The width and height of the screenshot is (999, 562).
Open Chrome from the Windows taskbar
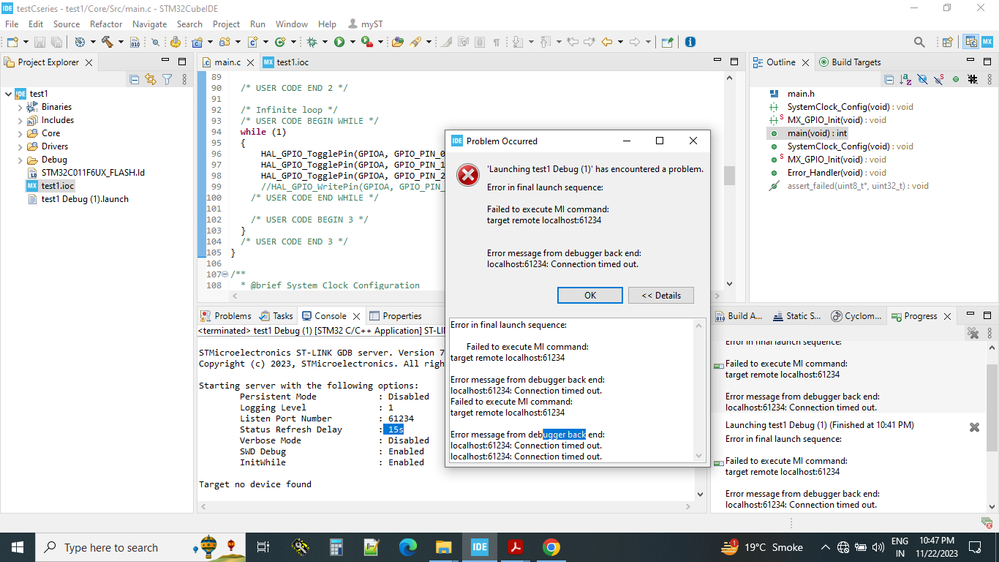coord(551,547)
